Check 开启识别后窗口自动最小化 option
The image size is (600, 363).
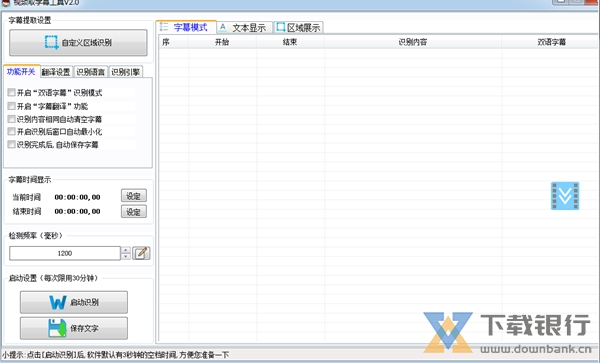pyautogui.click(x=11, y=132)
